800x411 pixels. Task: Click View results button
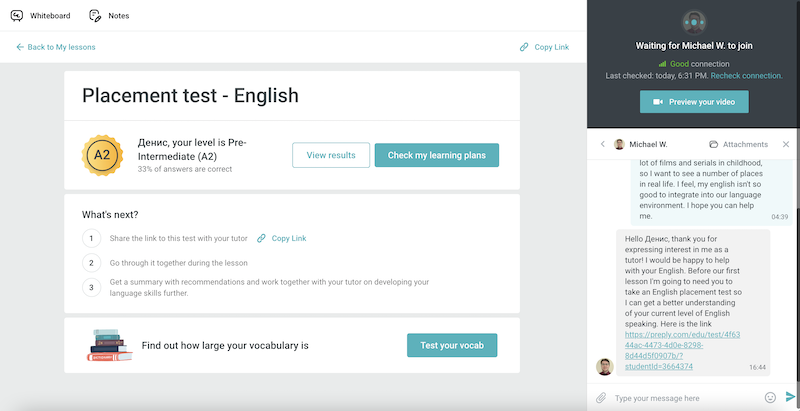click(x=330, y=155)
